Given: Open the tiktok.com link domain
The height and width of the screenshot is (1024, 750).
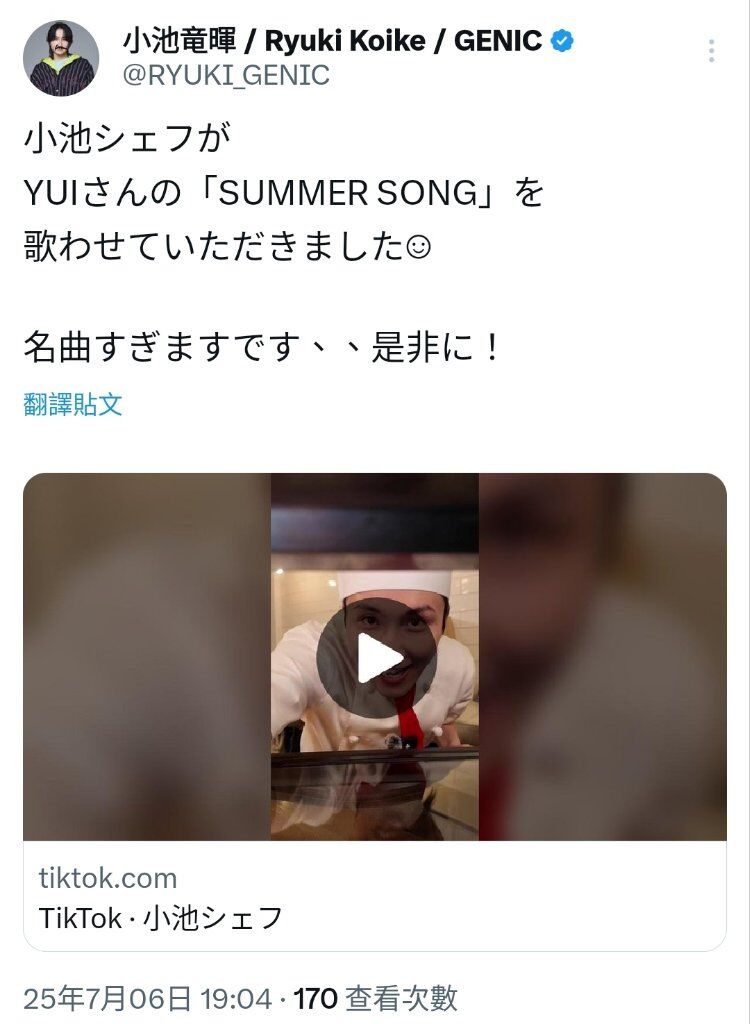Looking at the screenshot, I should [108, 878].
